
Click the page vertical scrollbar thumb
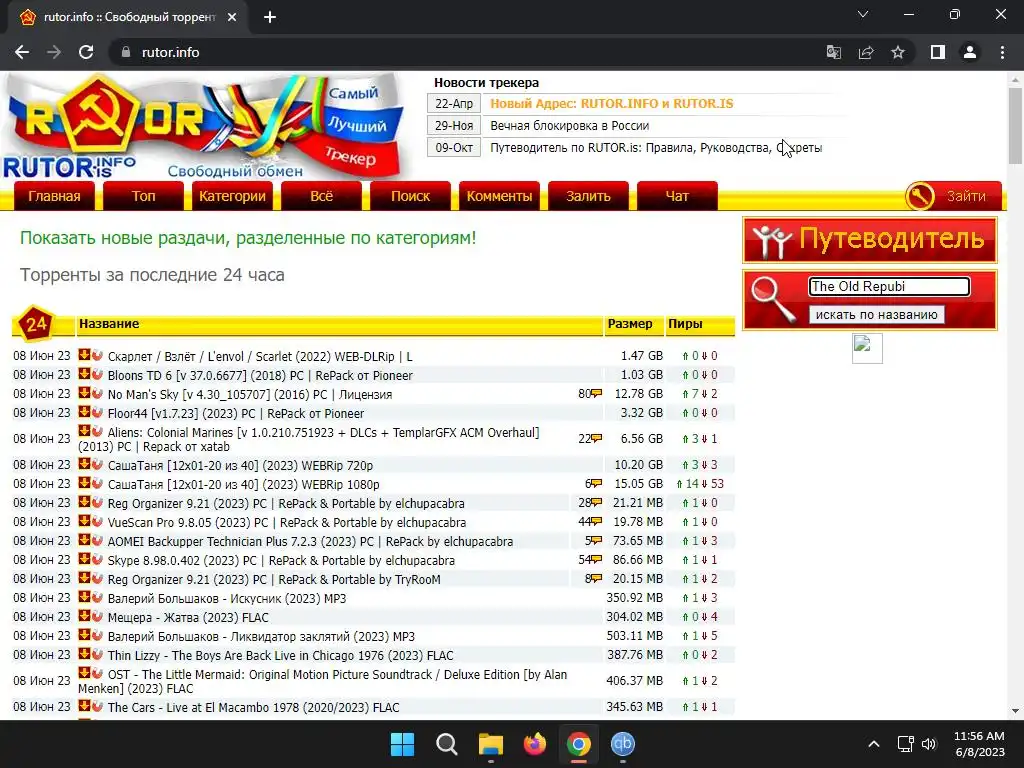(1015, 126)
